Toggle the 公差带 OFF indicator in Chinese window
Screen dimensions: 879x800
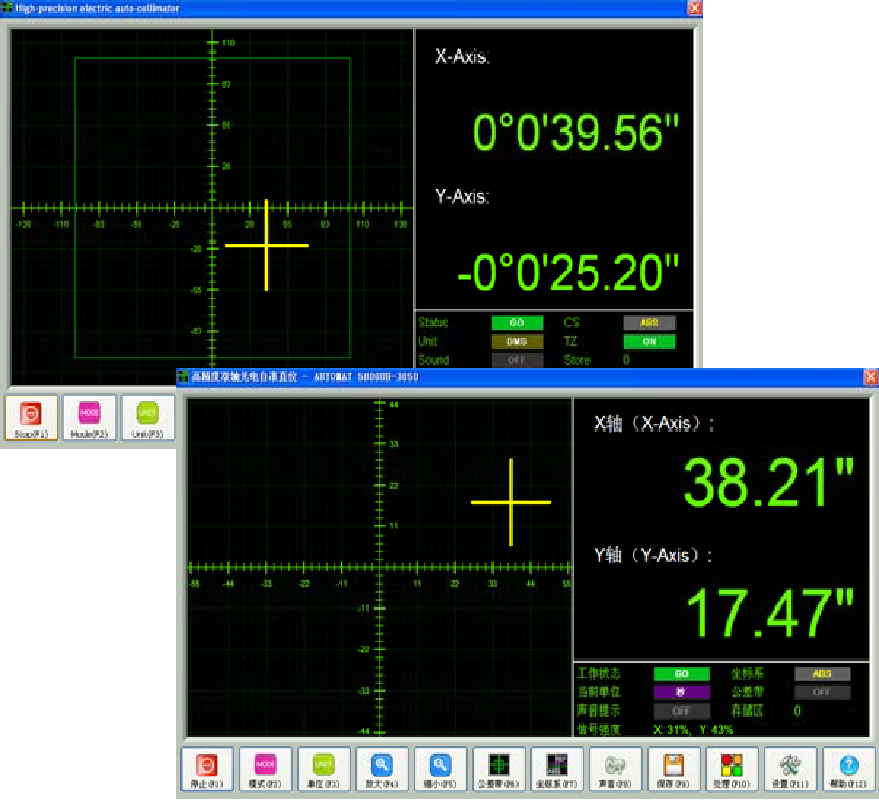822,692
